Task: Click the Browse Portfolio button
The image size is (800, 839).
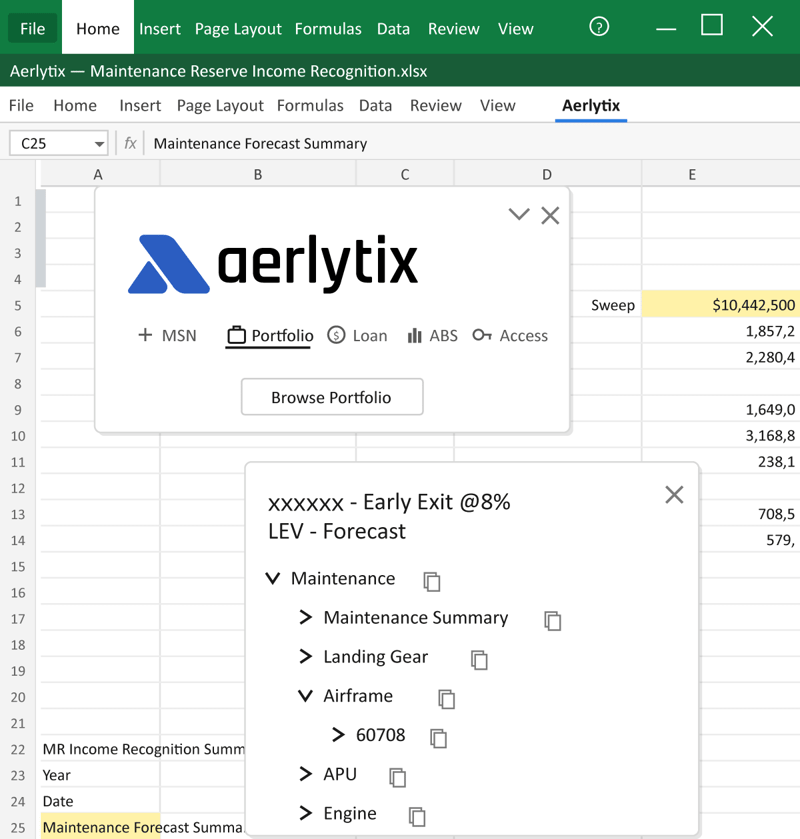Action: pos(332,397)
